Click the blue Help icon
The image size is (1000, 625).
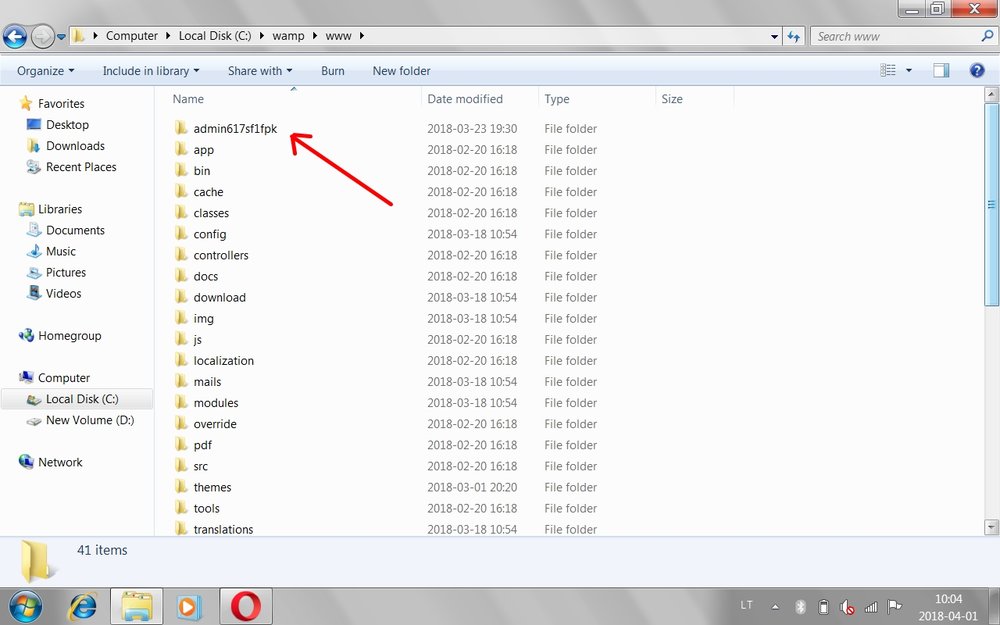pos(977,70)
